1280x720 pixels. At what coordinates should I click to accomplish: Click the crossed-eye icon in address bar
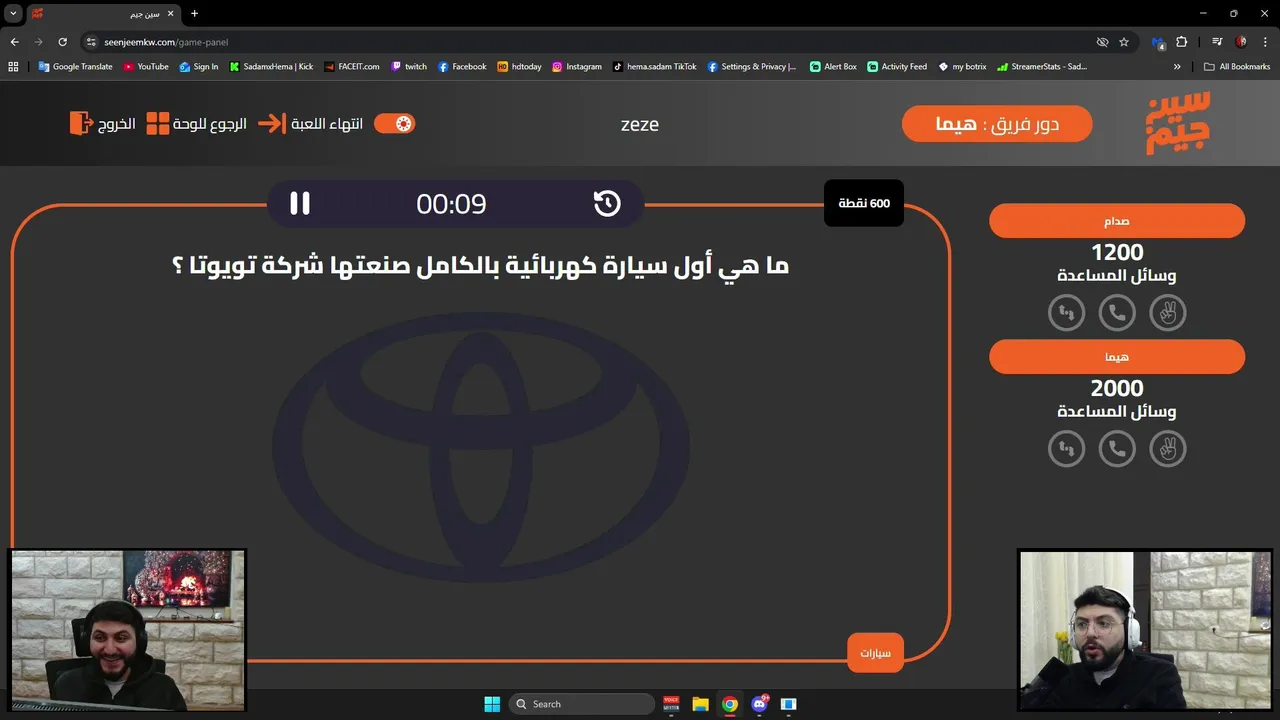point(1102,42)
